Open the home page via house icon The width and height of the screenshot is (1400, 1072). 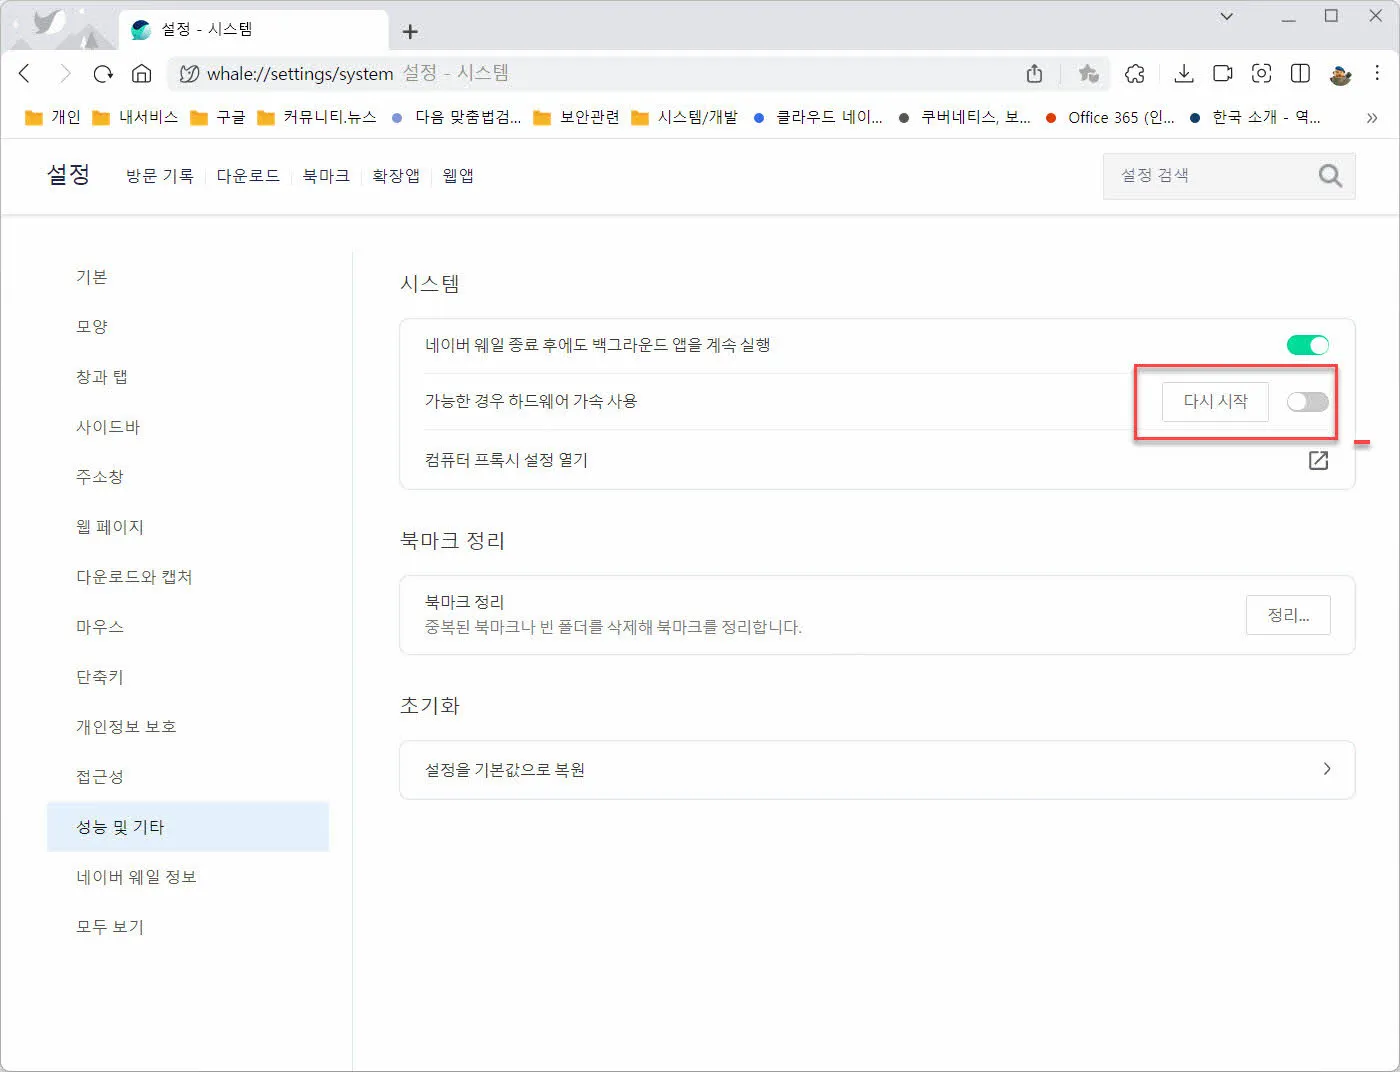click(x=142, y=73)
